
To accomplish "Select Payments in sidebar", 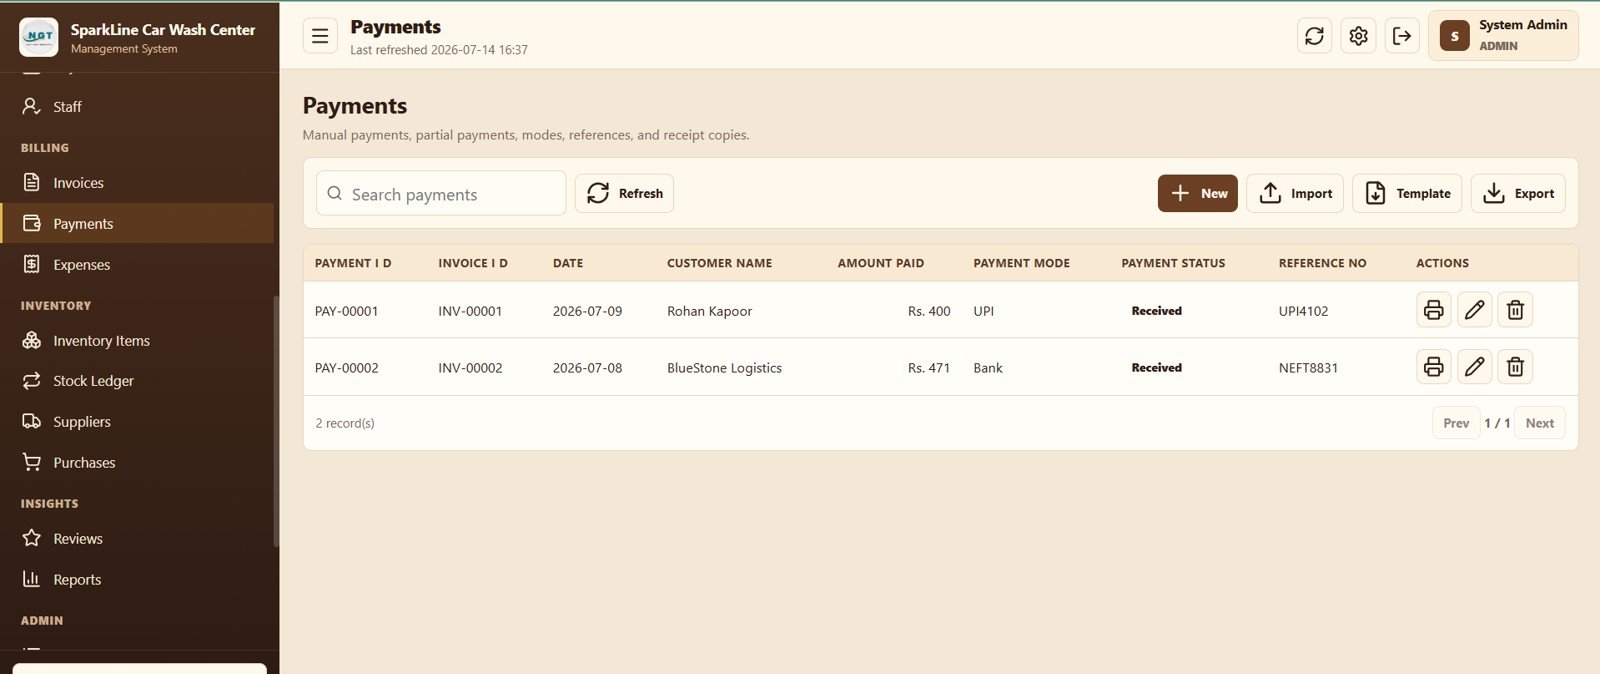I will click(x=137, y=223).
